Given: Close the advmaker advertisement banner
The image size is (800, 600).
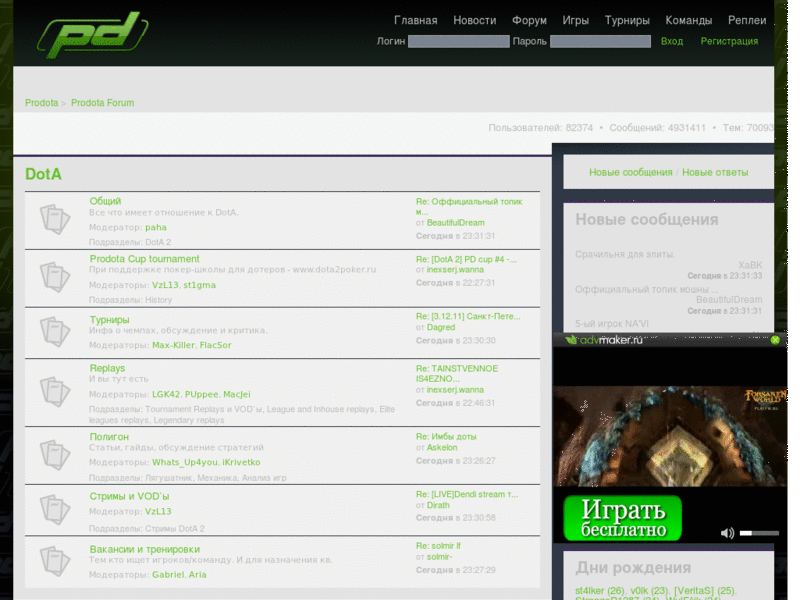Looking at the screenshot, I should tap(775, 340).
